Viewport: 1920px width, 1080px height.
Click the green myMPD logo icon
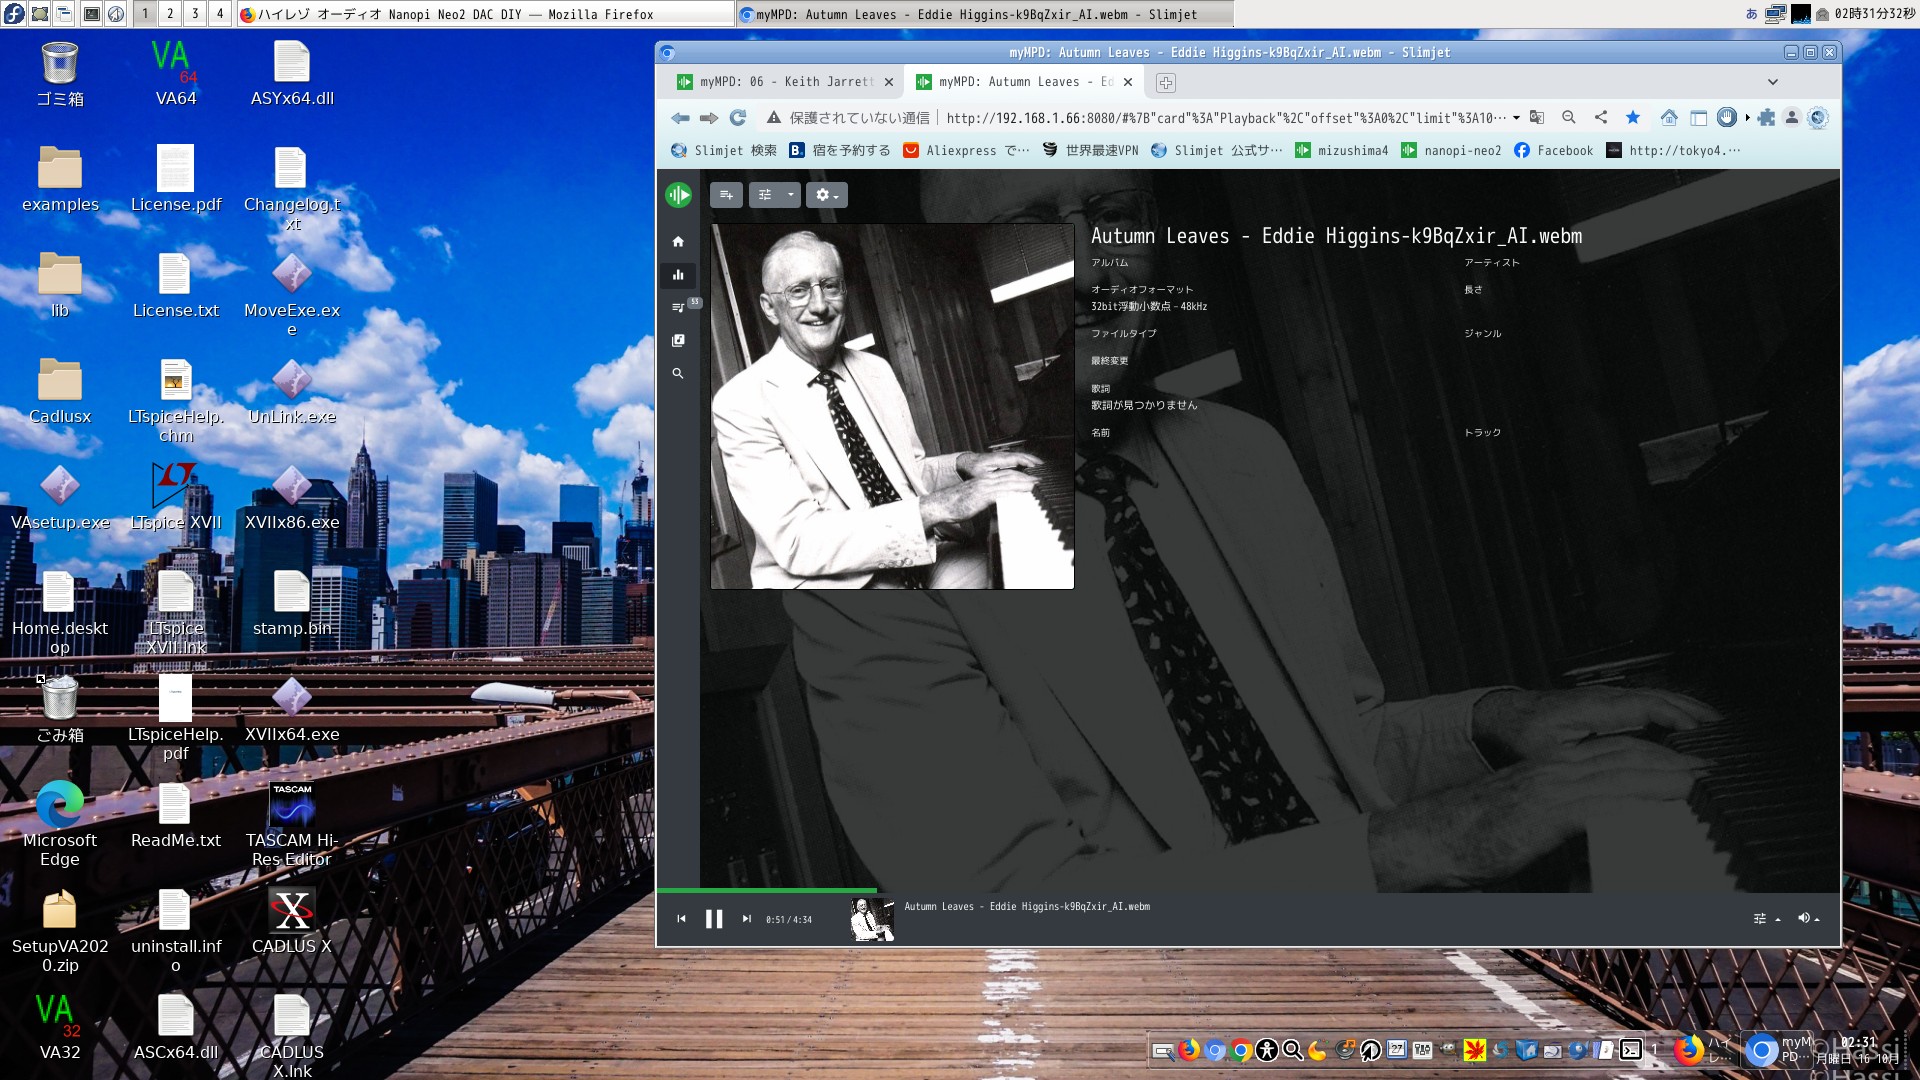[x=678, y=195]
